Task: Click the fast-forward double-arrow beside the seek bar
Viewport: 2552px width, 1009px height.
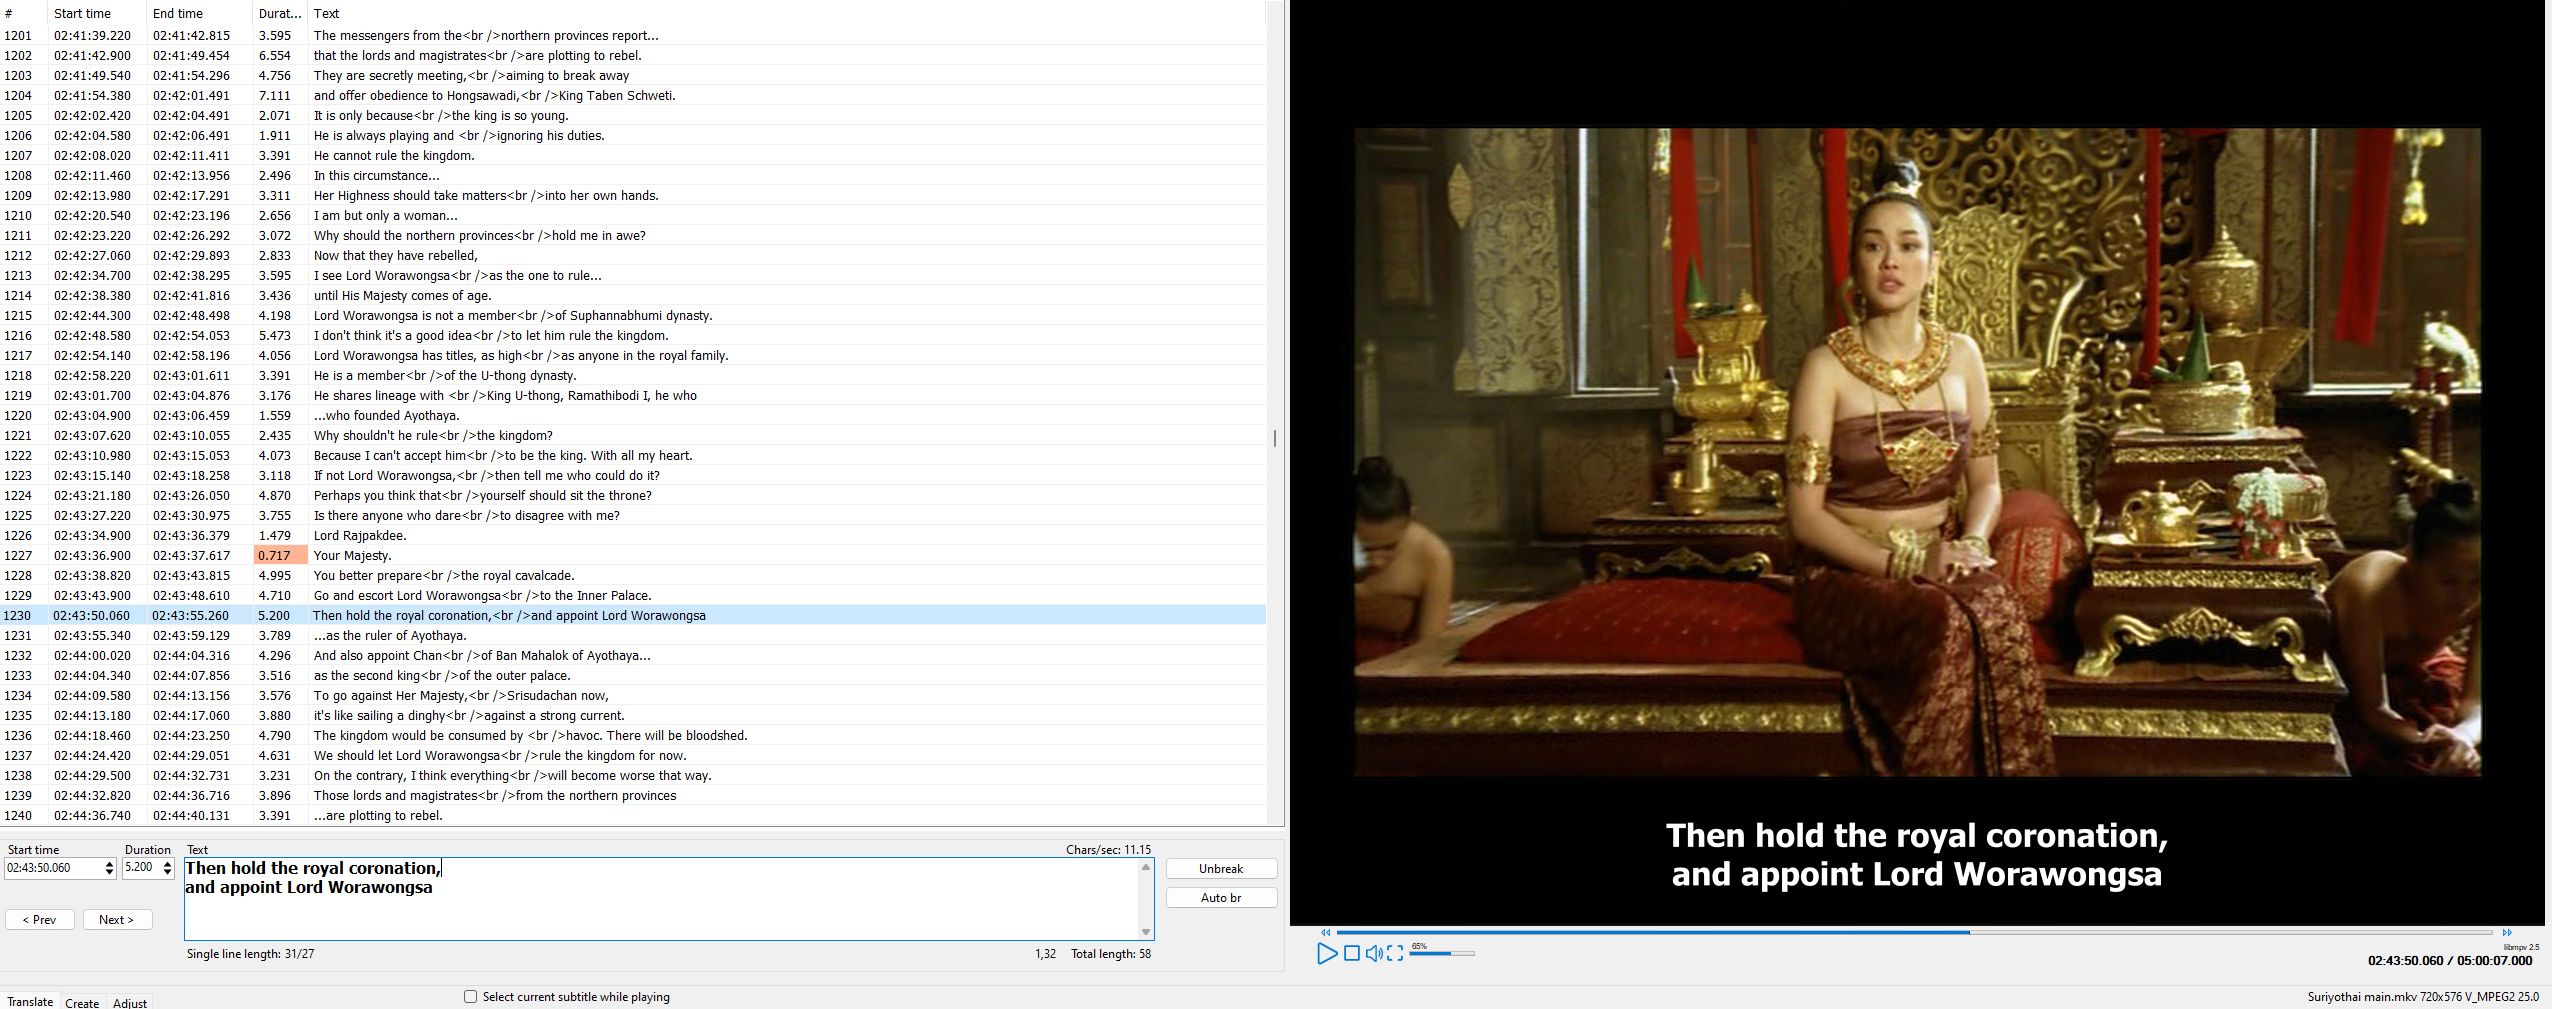Action: (x=2507, y=933)
